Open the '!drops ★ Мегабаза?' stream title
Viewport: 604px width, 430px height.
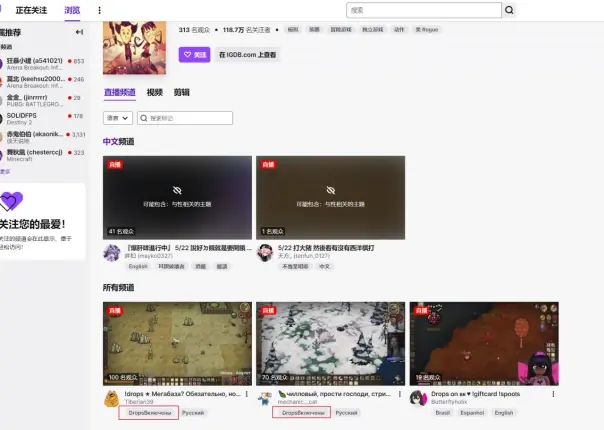[182, 394]
